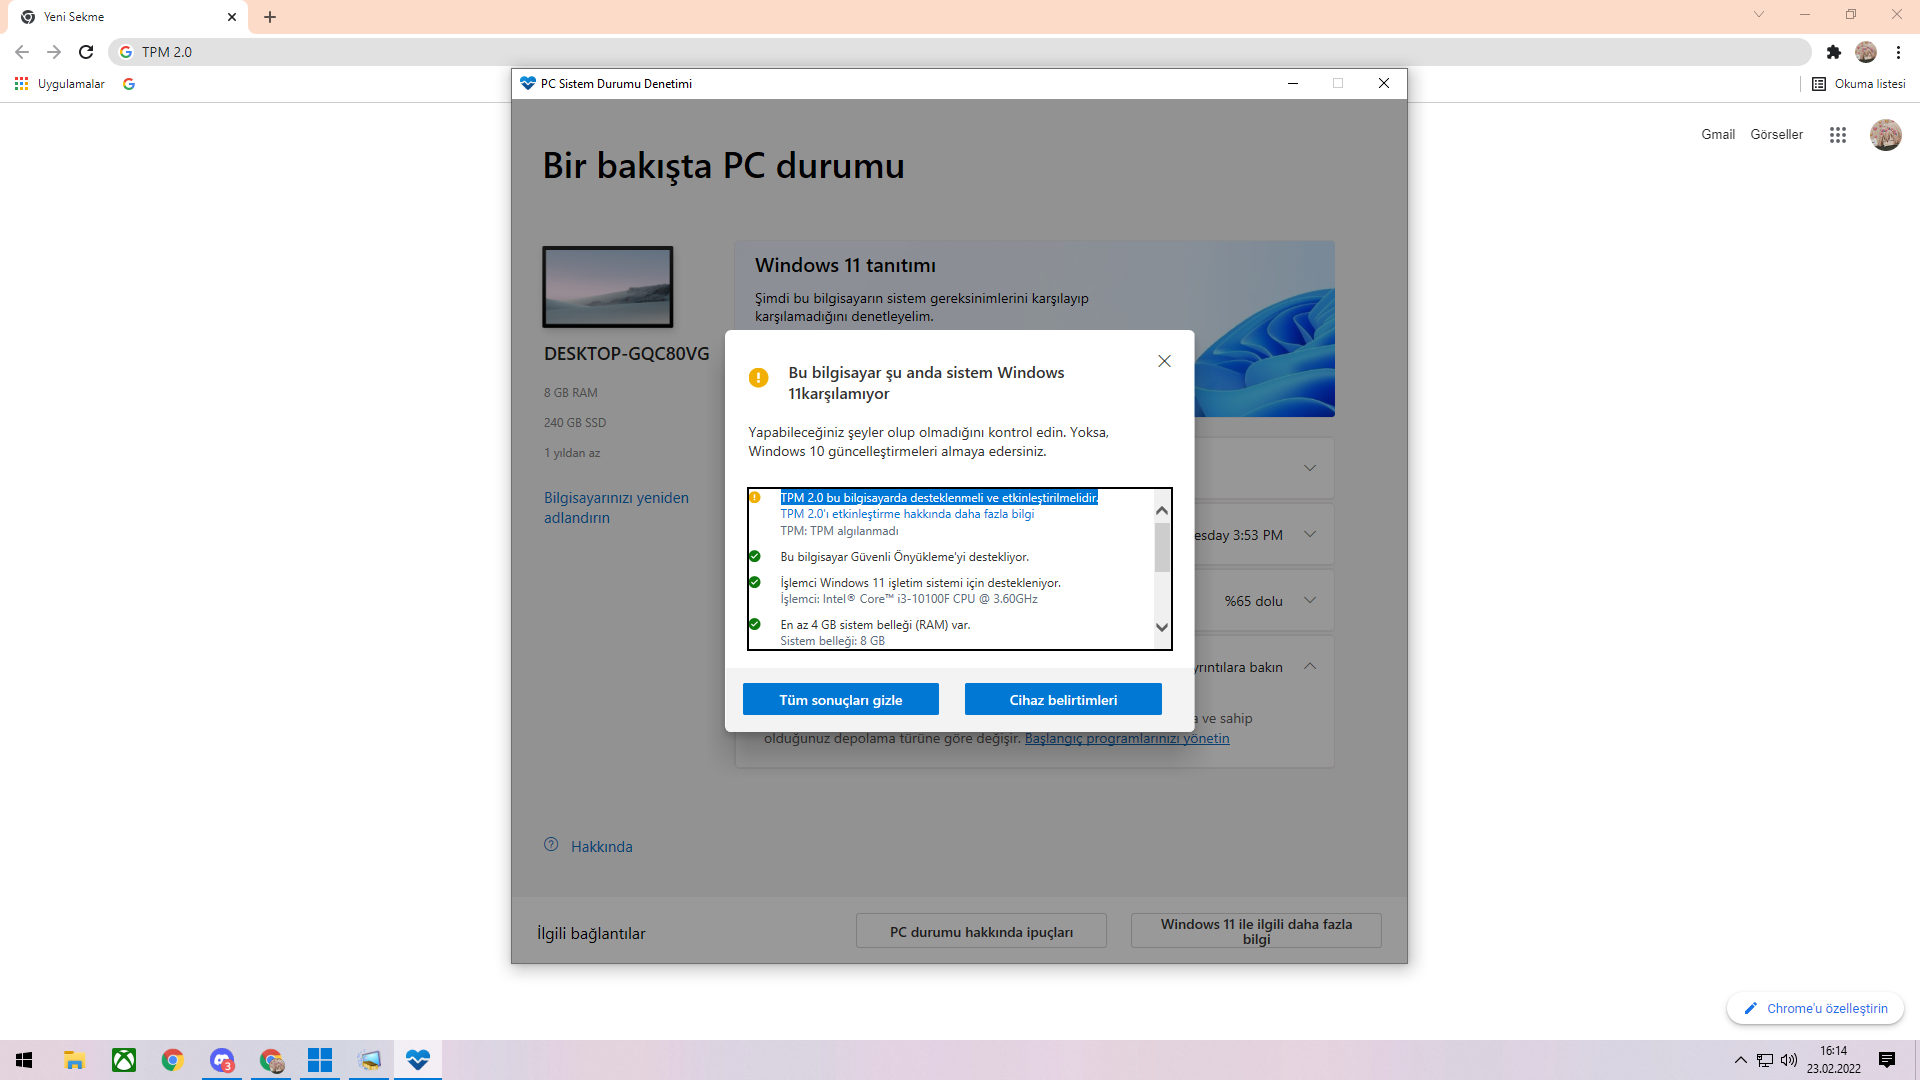Open TPM 2.0'ı etkinleştirme hakkında link
The width and height of the screenshot is (1920, 1080).
(x=907, y=514)
